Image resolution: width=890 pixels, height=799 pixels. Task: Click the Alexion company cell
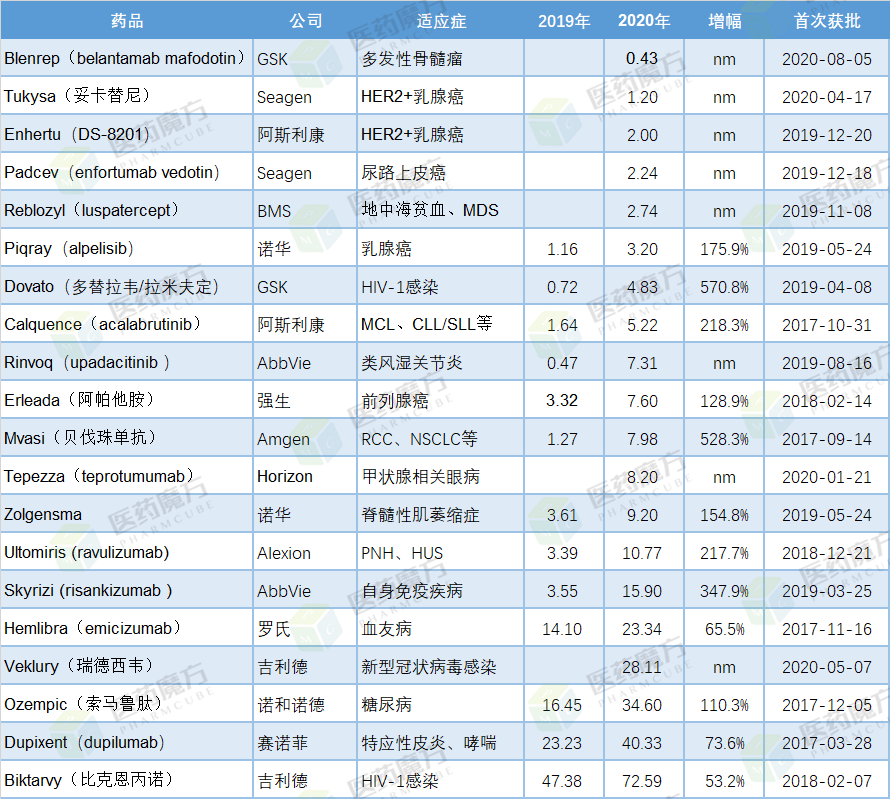[305, 552]
